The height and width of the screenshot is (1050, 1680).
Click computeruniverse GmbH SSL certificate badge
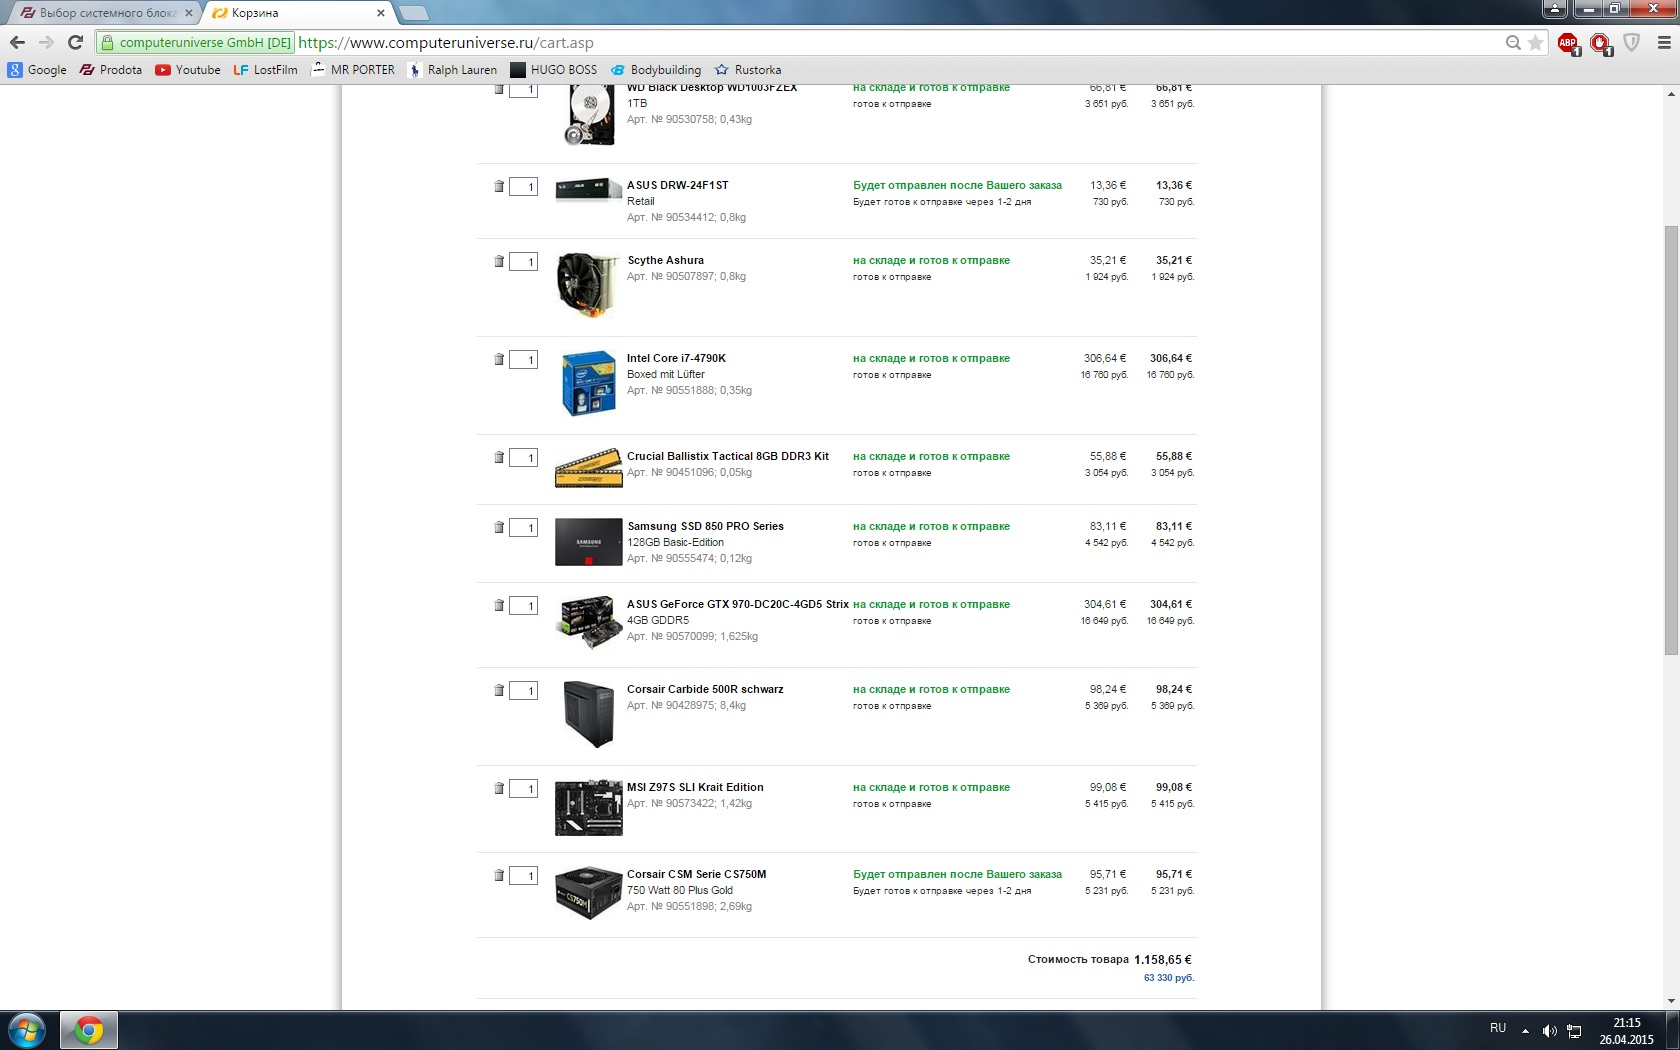(196, 43)
